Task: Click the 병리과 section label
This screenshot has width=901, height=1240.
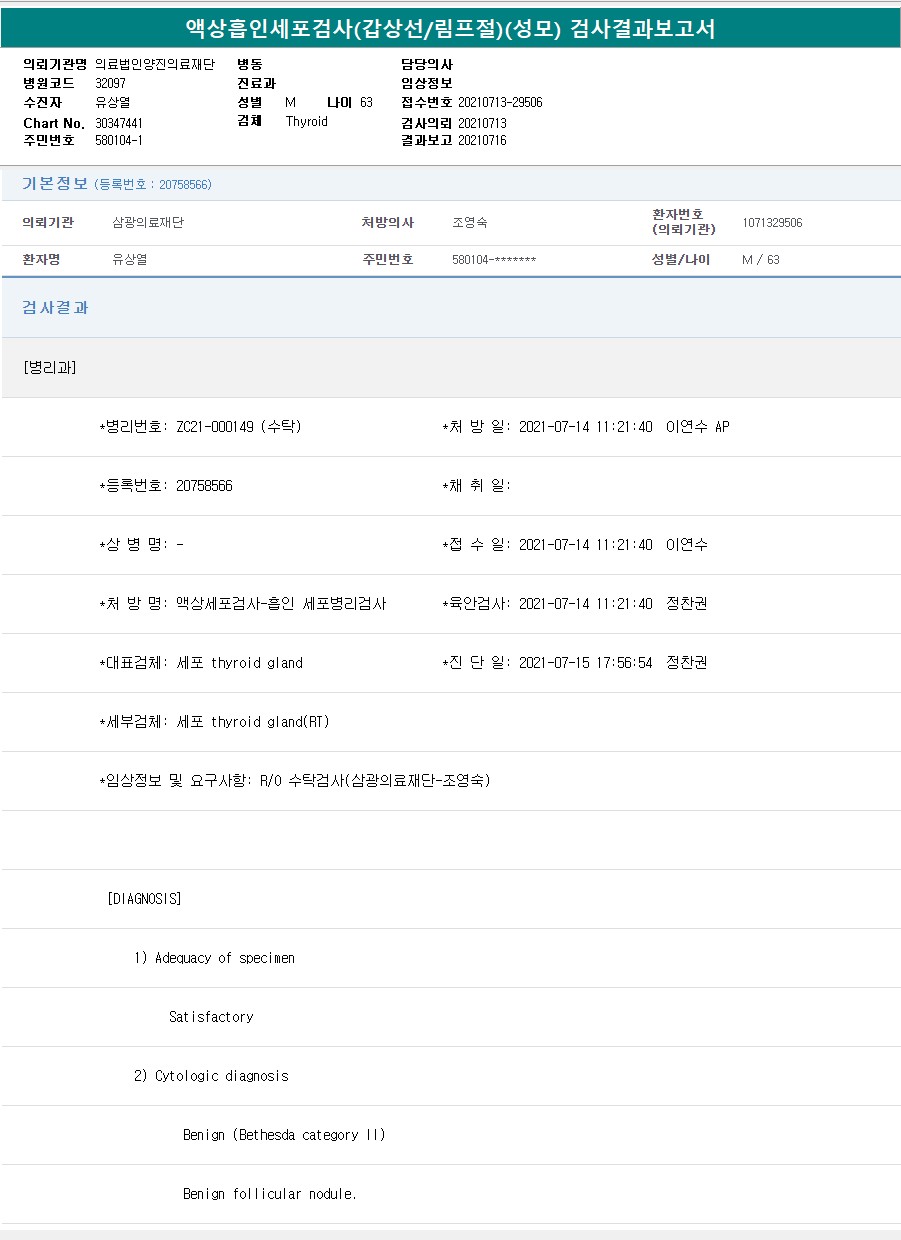Action: [x=49, y=367]
